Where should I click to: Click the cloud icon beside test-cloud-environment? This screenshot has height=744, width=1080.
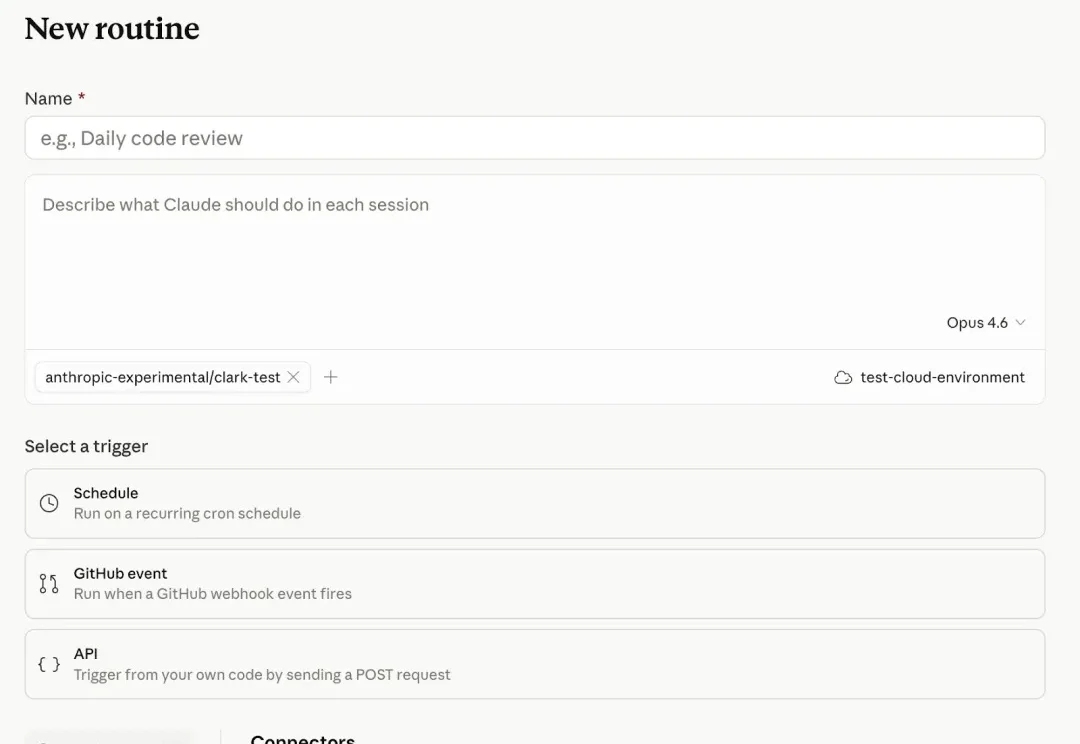(843, 377)
